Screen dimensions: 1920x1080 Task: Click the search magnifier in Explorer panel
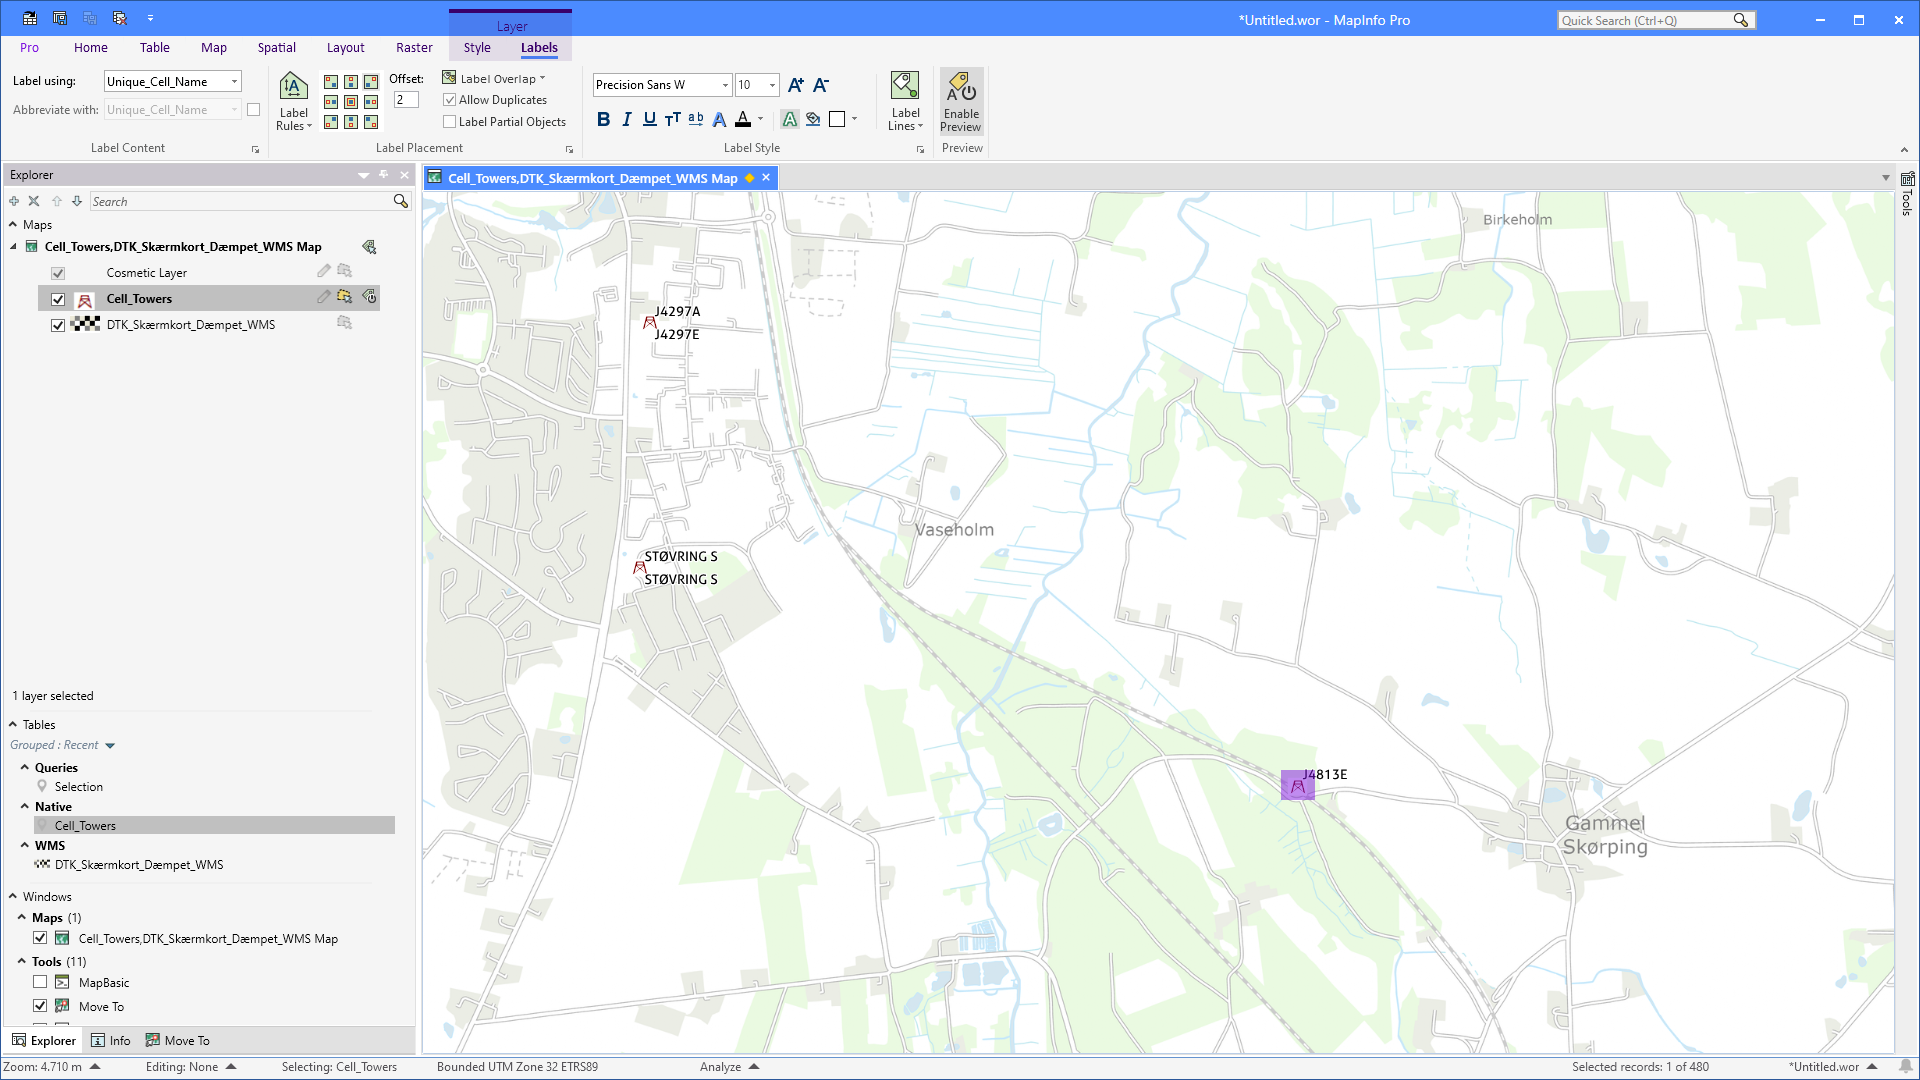point(399,201)
